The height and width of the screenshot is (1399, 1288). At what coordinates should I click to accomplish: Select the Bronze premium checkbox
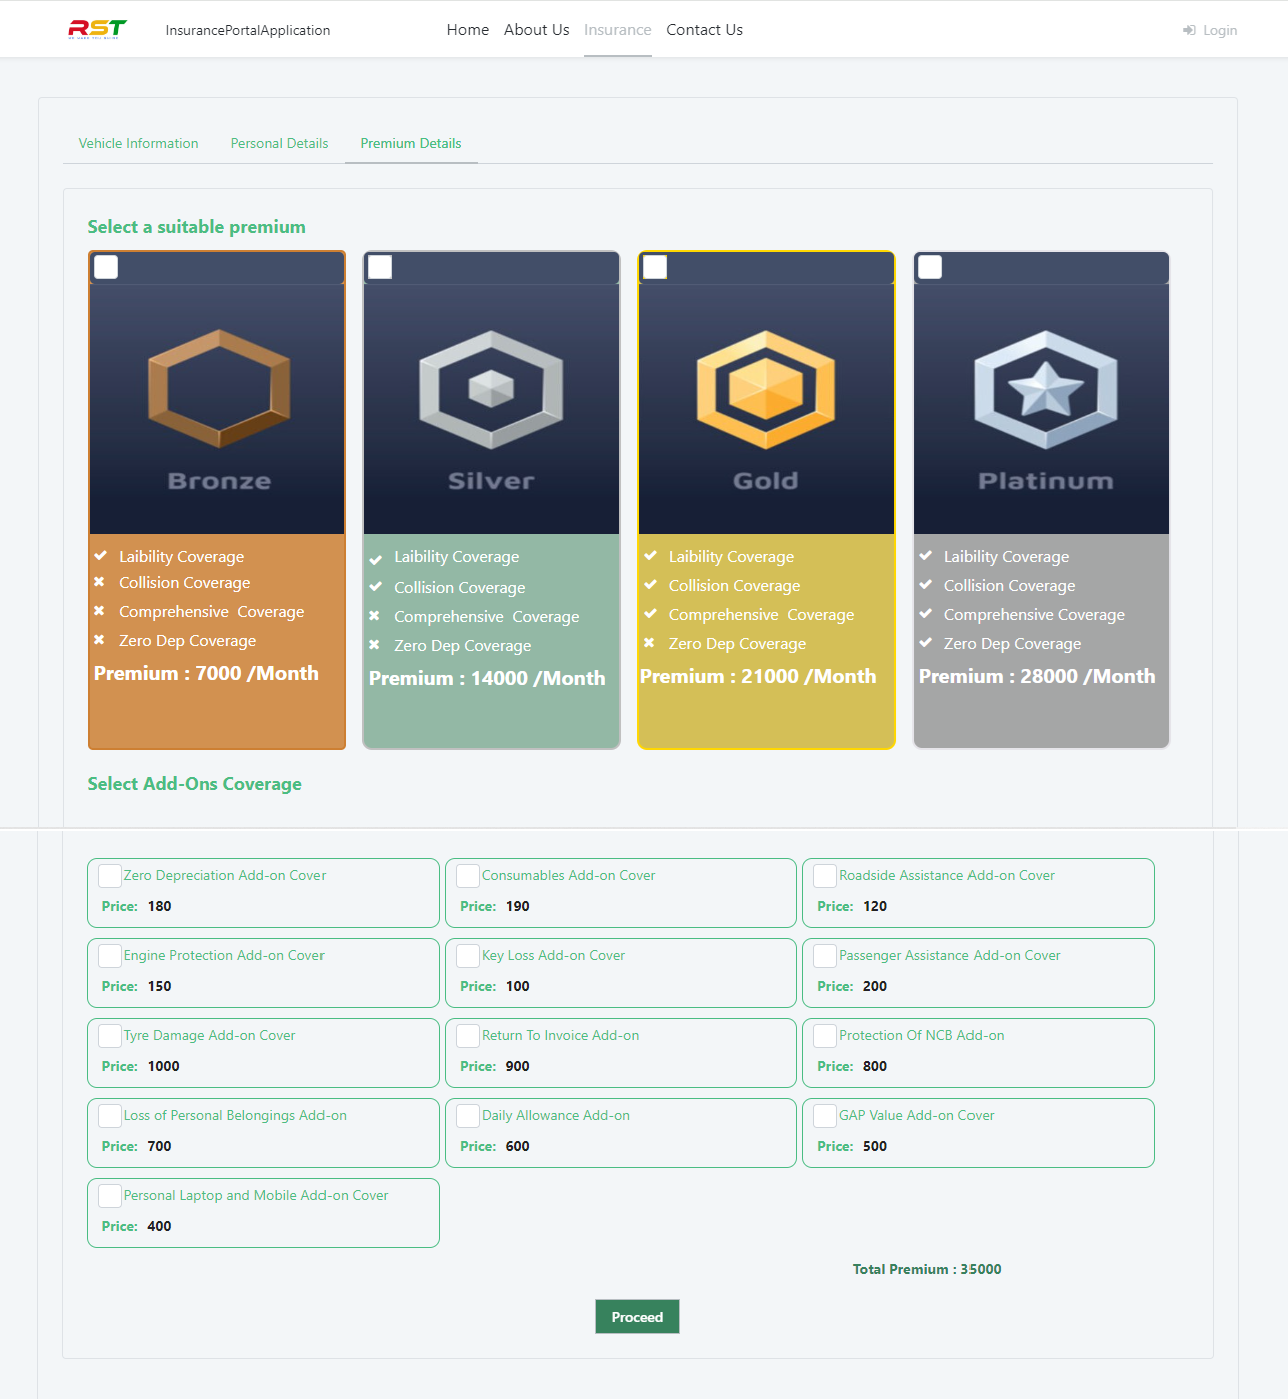106,267
